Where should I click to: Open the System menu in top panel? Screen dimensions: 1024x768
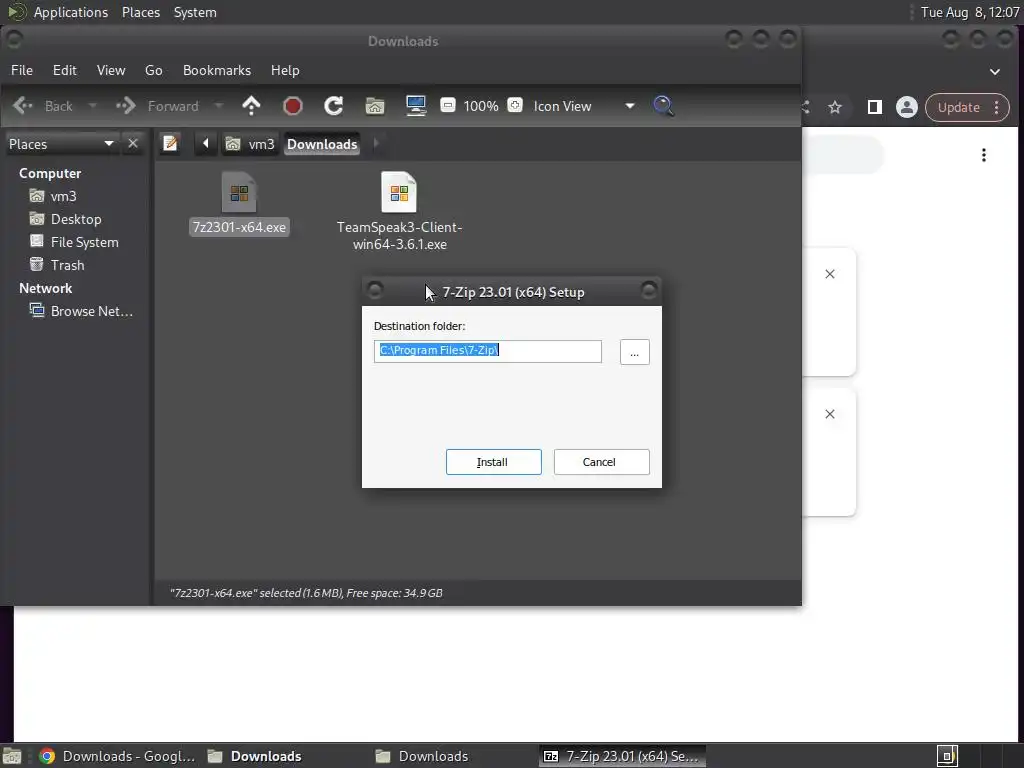point(195,12)
